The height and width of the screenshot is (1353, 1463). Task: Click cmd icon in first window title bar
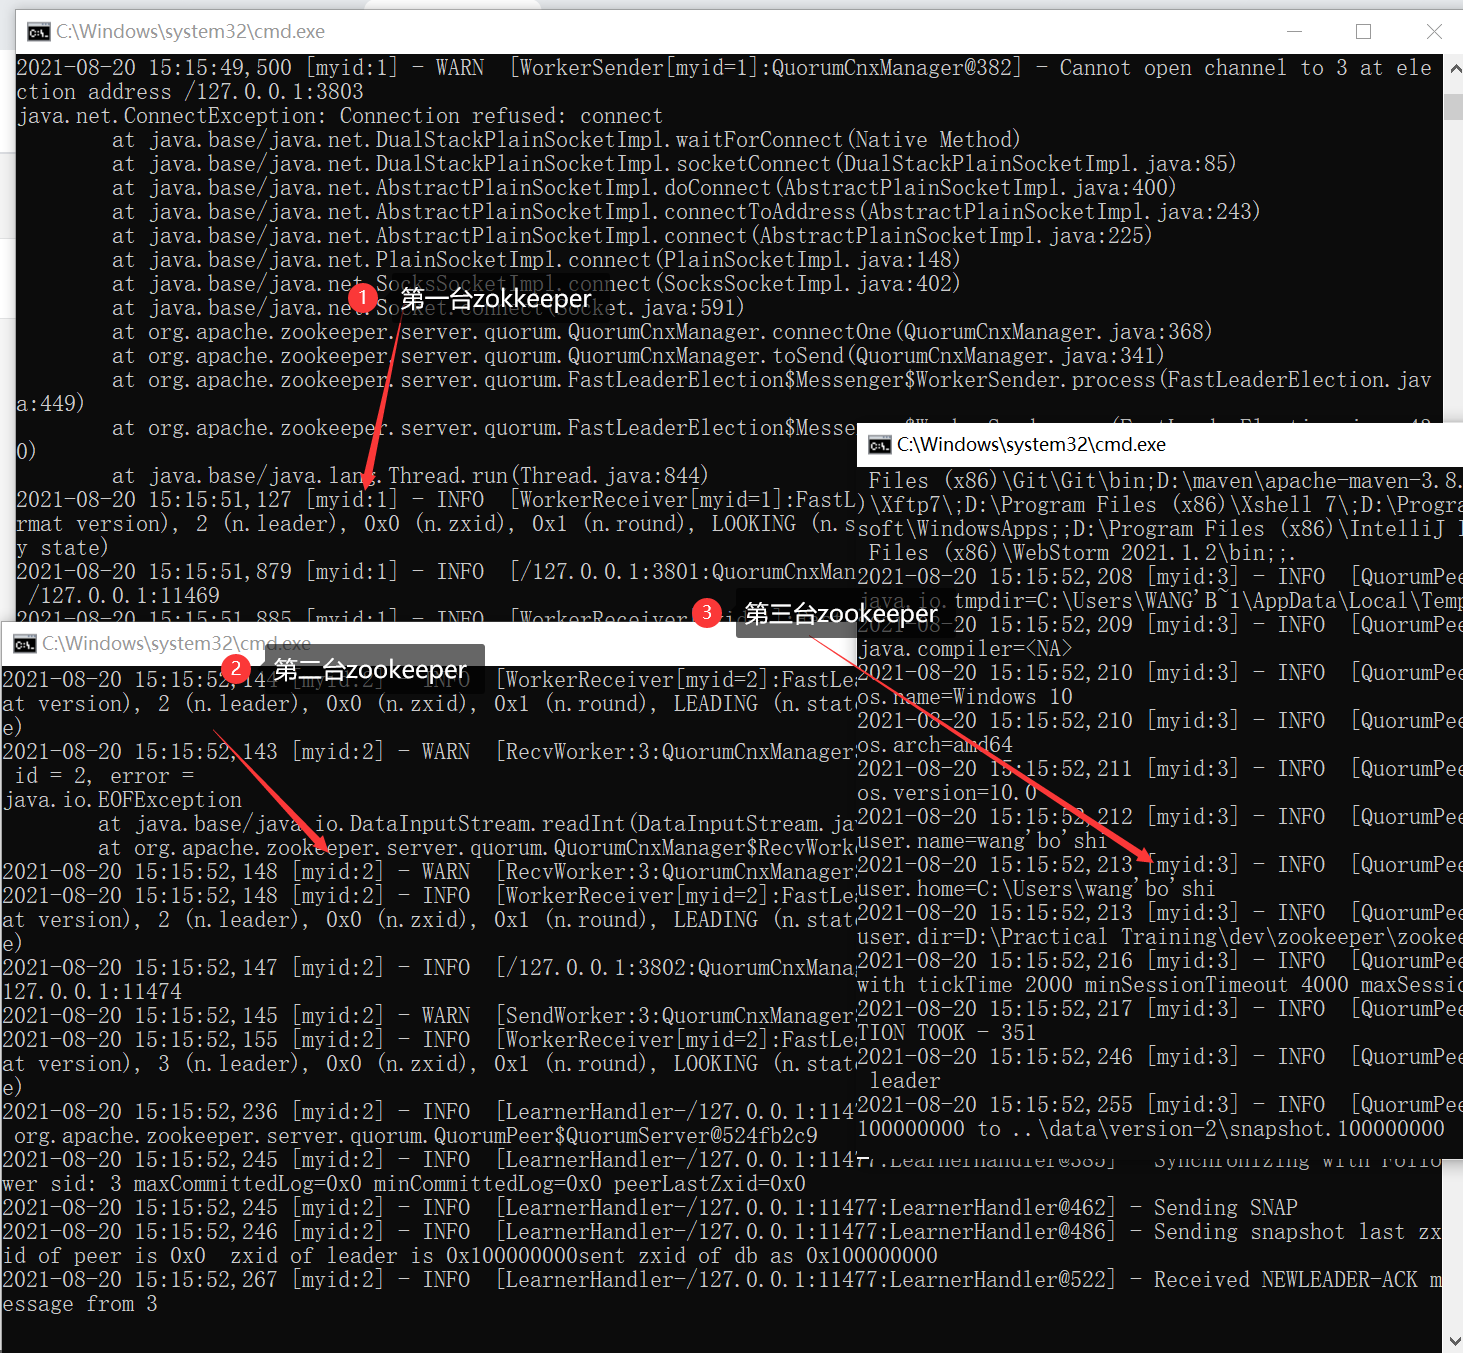point(38,32)
